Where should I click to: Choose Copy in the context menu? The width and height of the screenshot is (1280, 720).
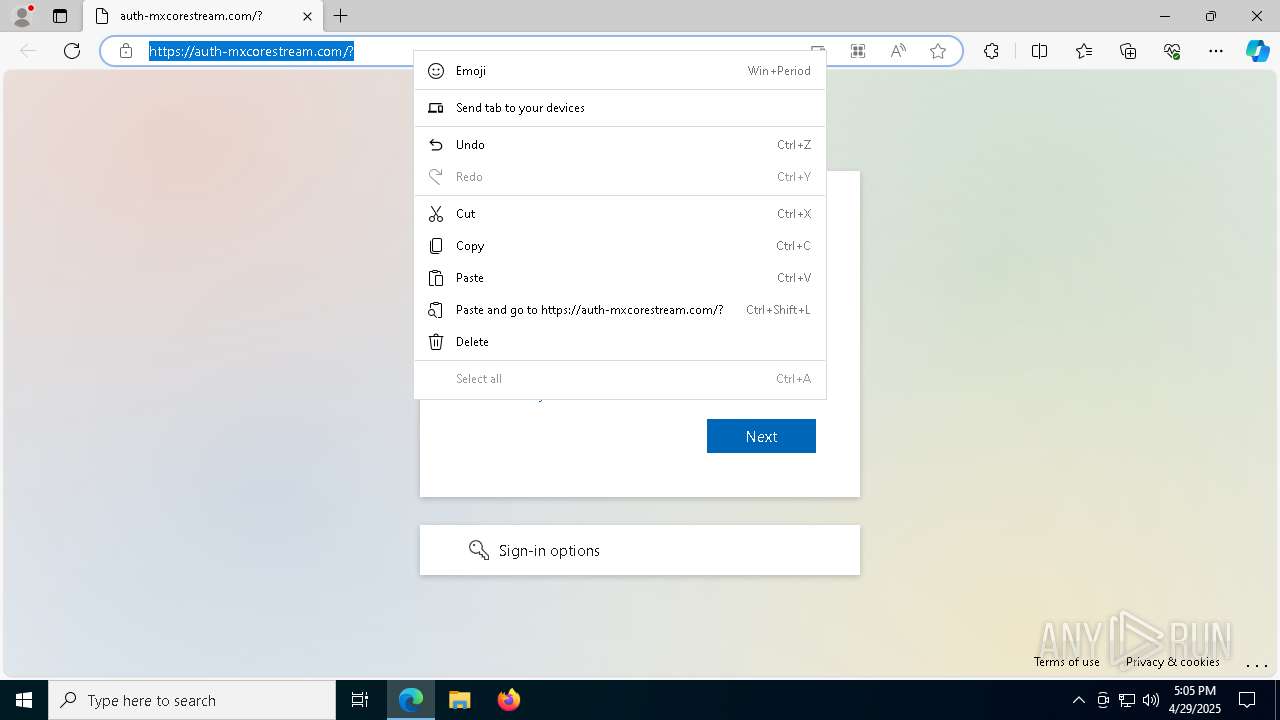620,246
